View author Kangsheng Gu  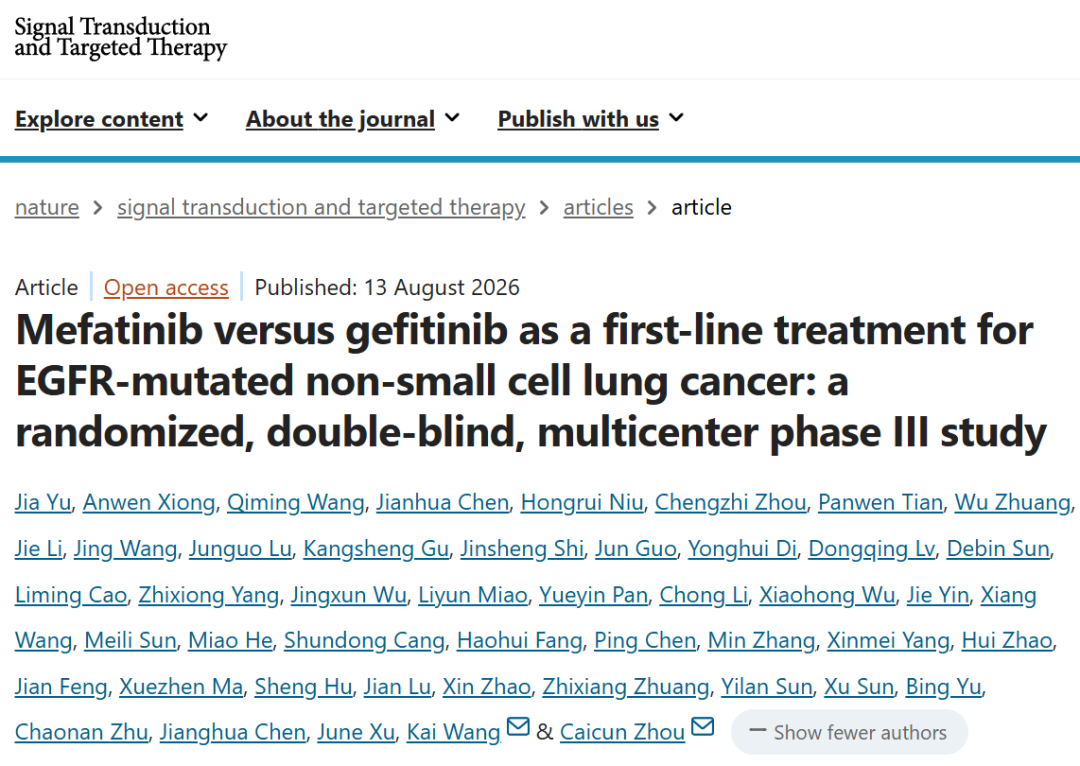pos(376,548)
